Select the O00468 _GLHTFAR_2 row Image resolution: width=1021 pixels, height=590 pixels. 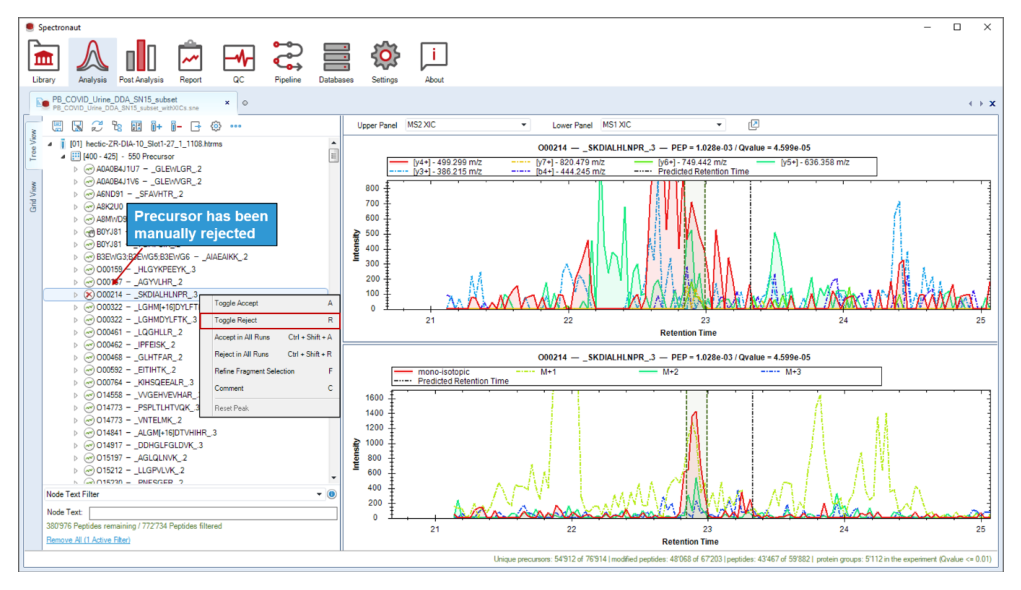point(134,358)
